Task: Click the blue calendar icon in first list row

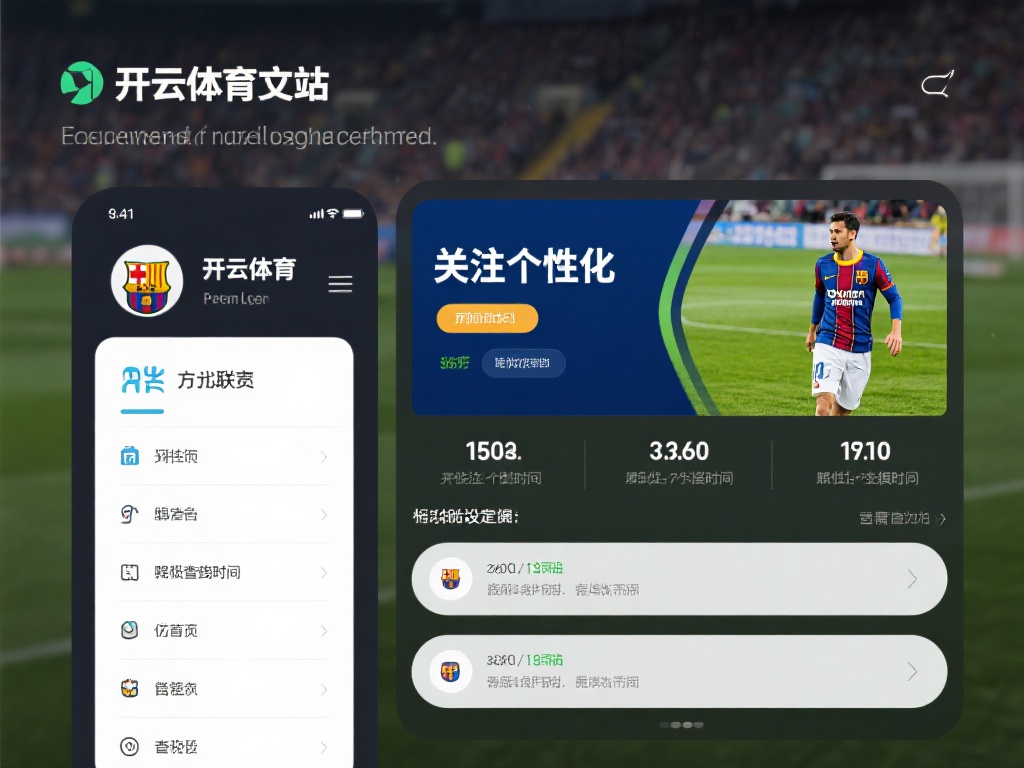Action: [x=130, y=455]
